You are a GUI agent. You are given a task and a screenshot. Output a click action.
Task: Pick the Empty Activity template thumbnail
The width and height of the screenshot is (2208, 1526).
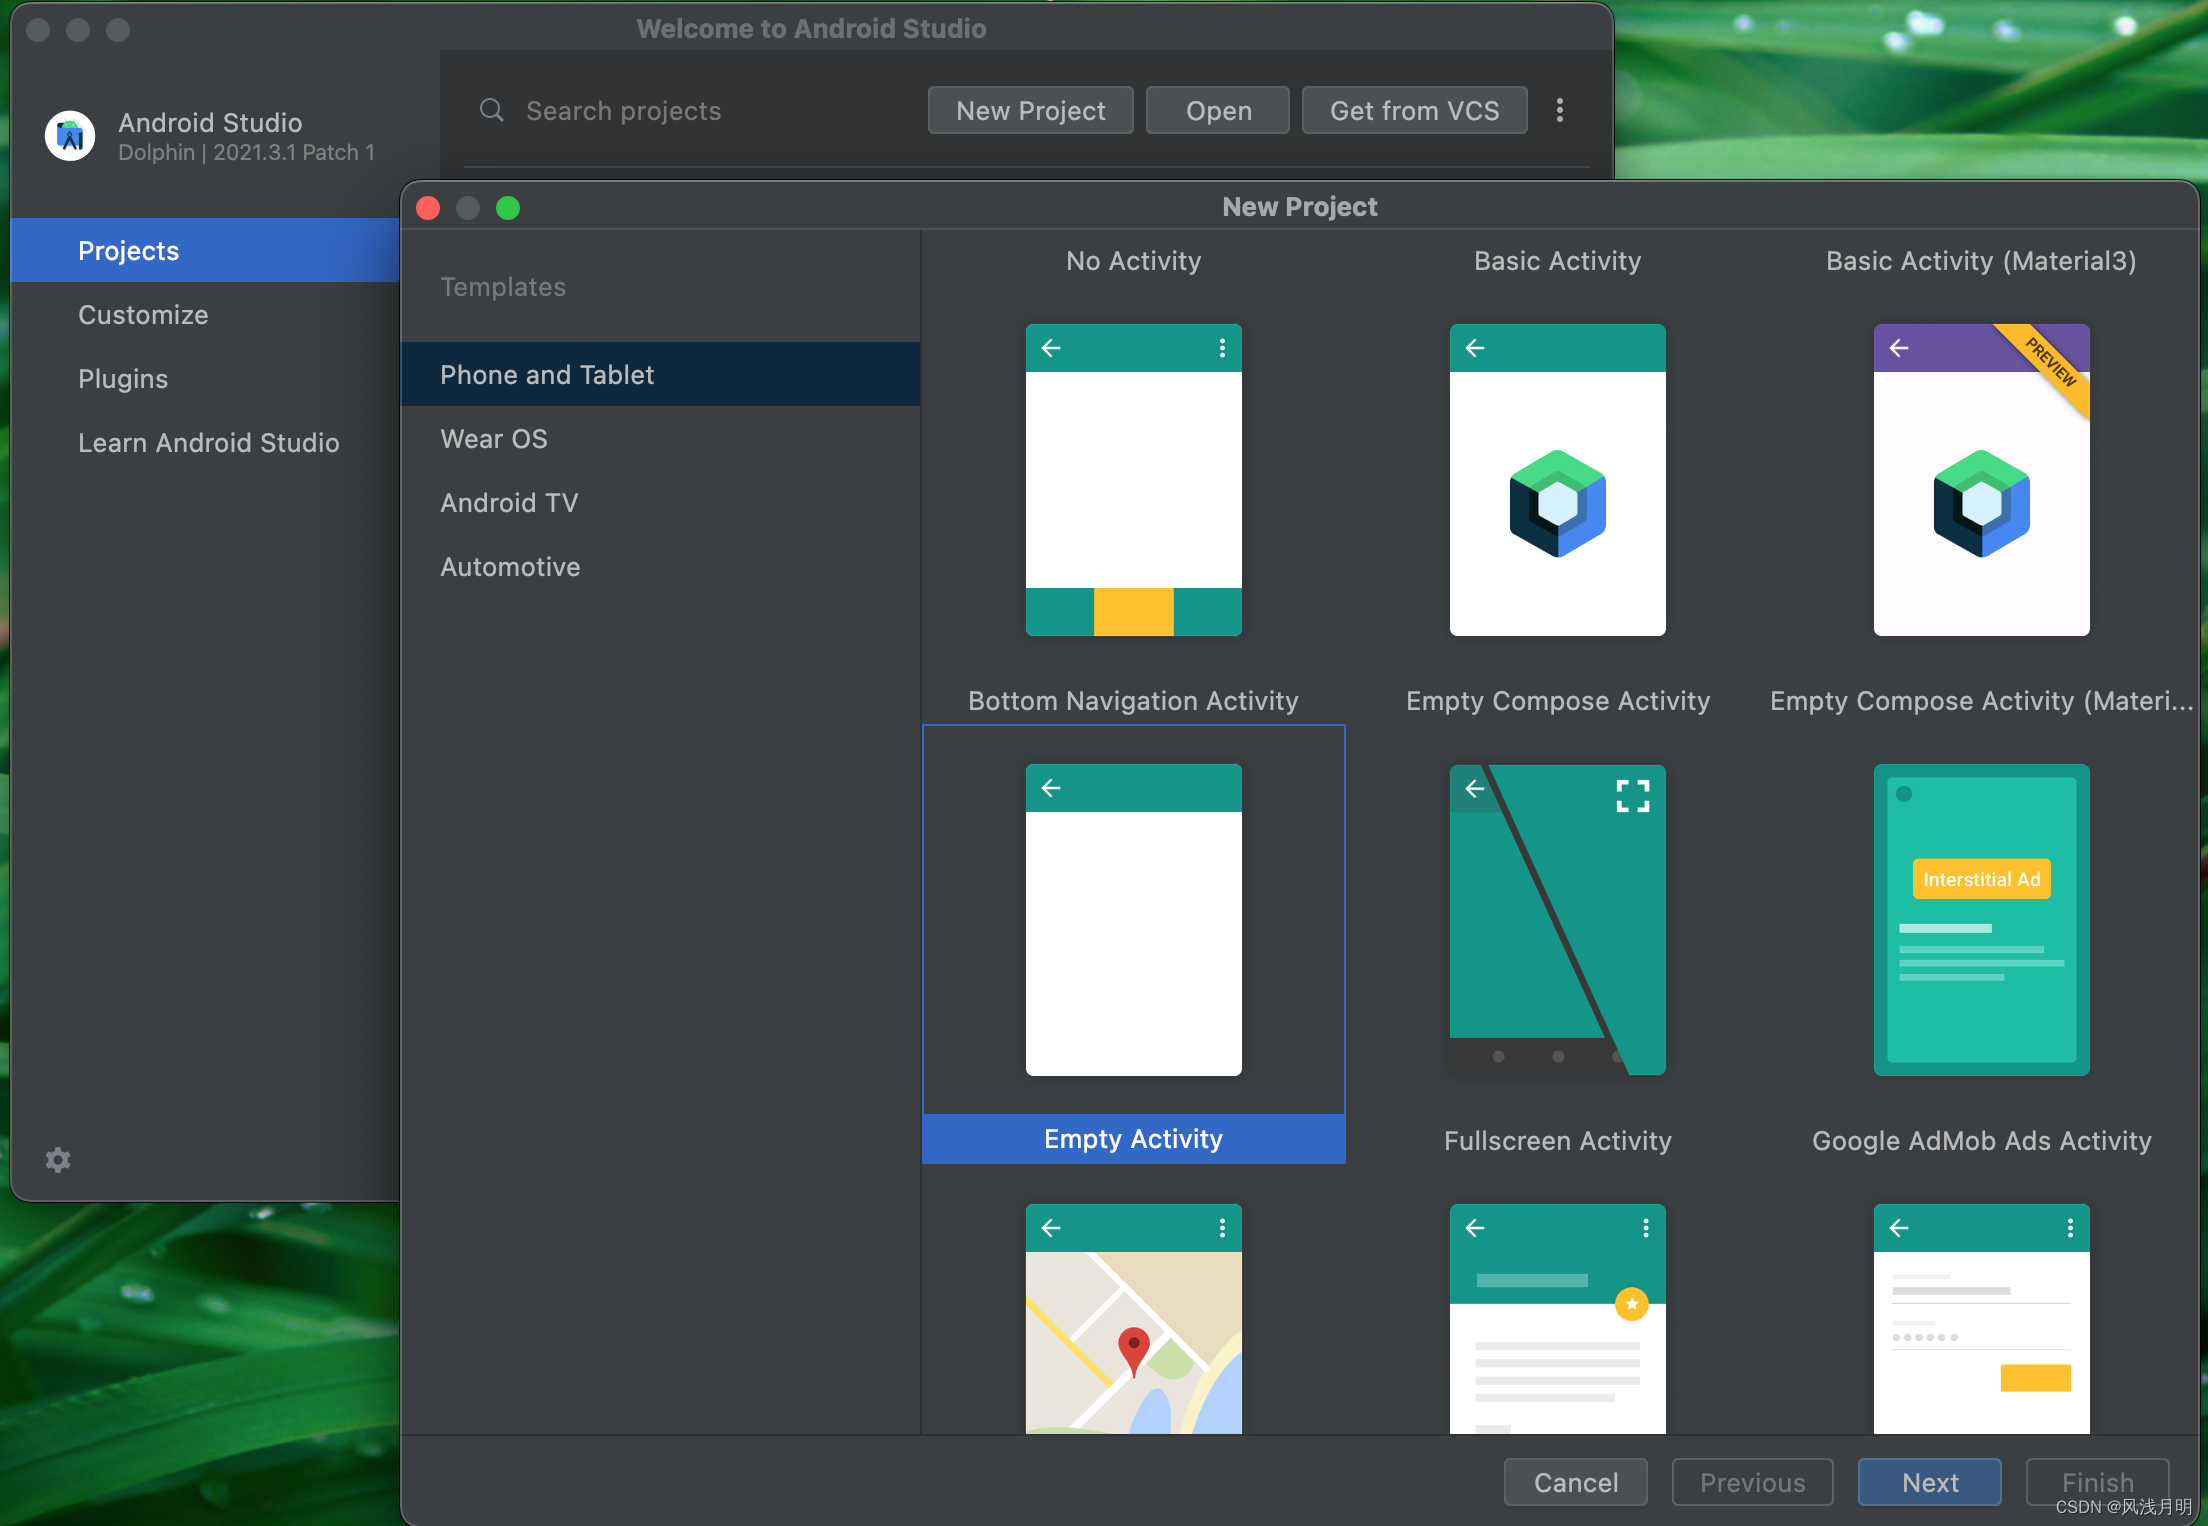1133,919
